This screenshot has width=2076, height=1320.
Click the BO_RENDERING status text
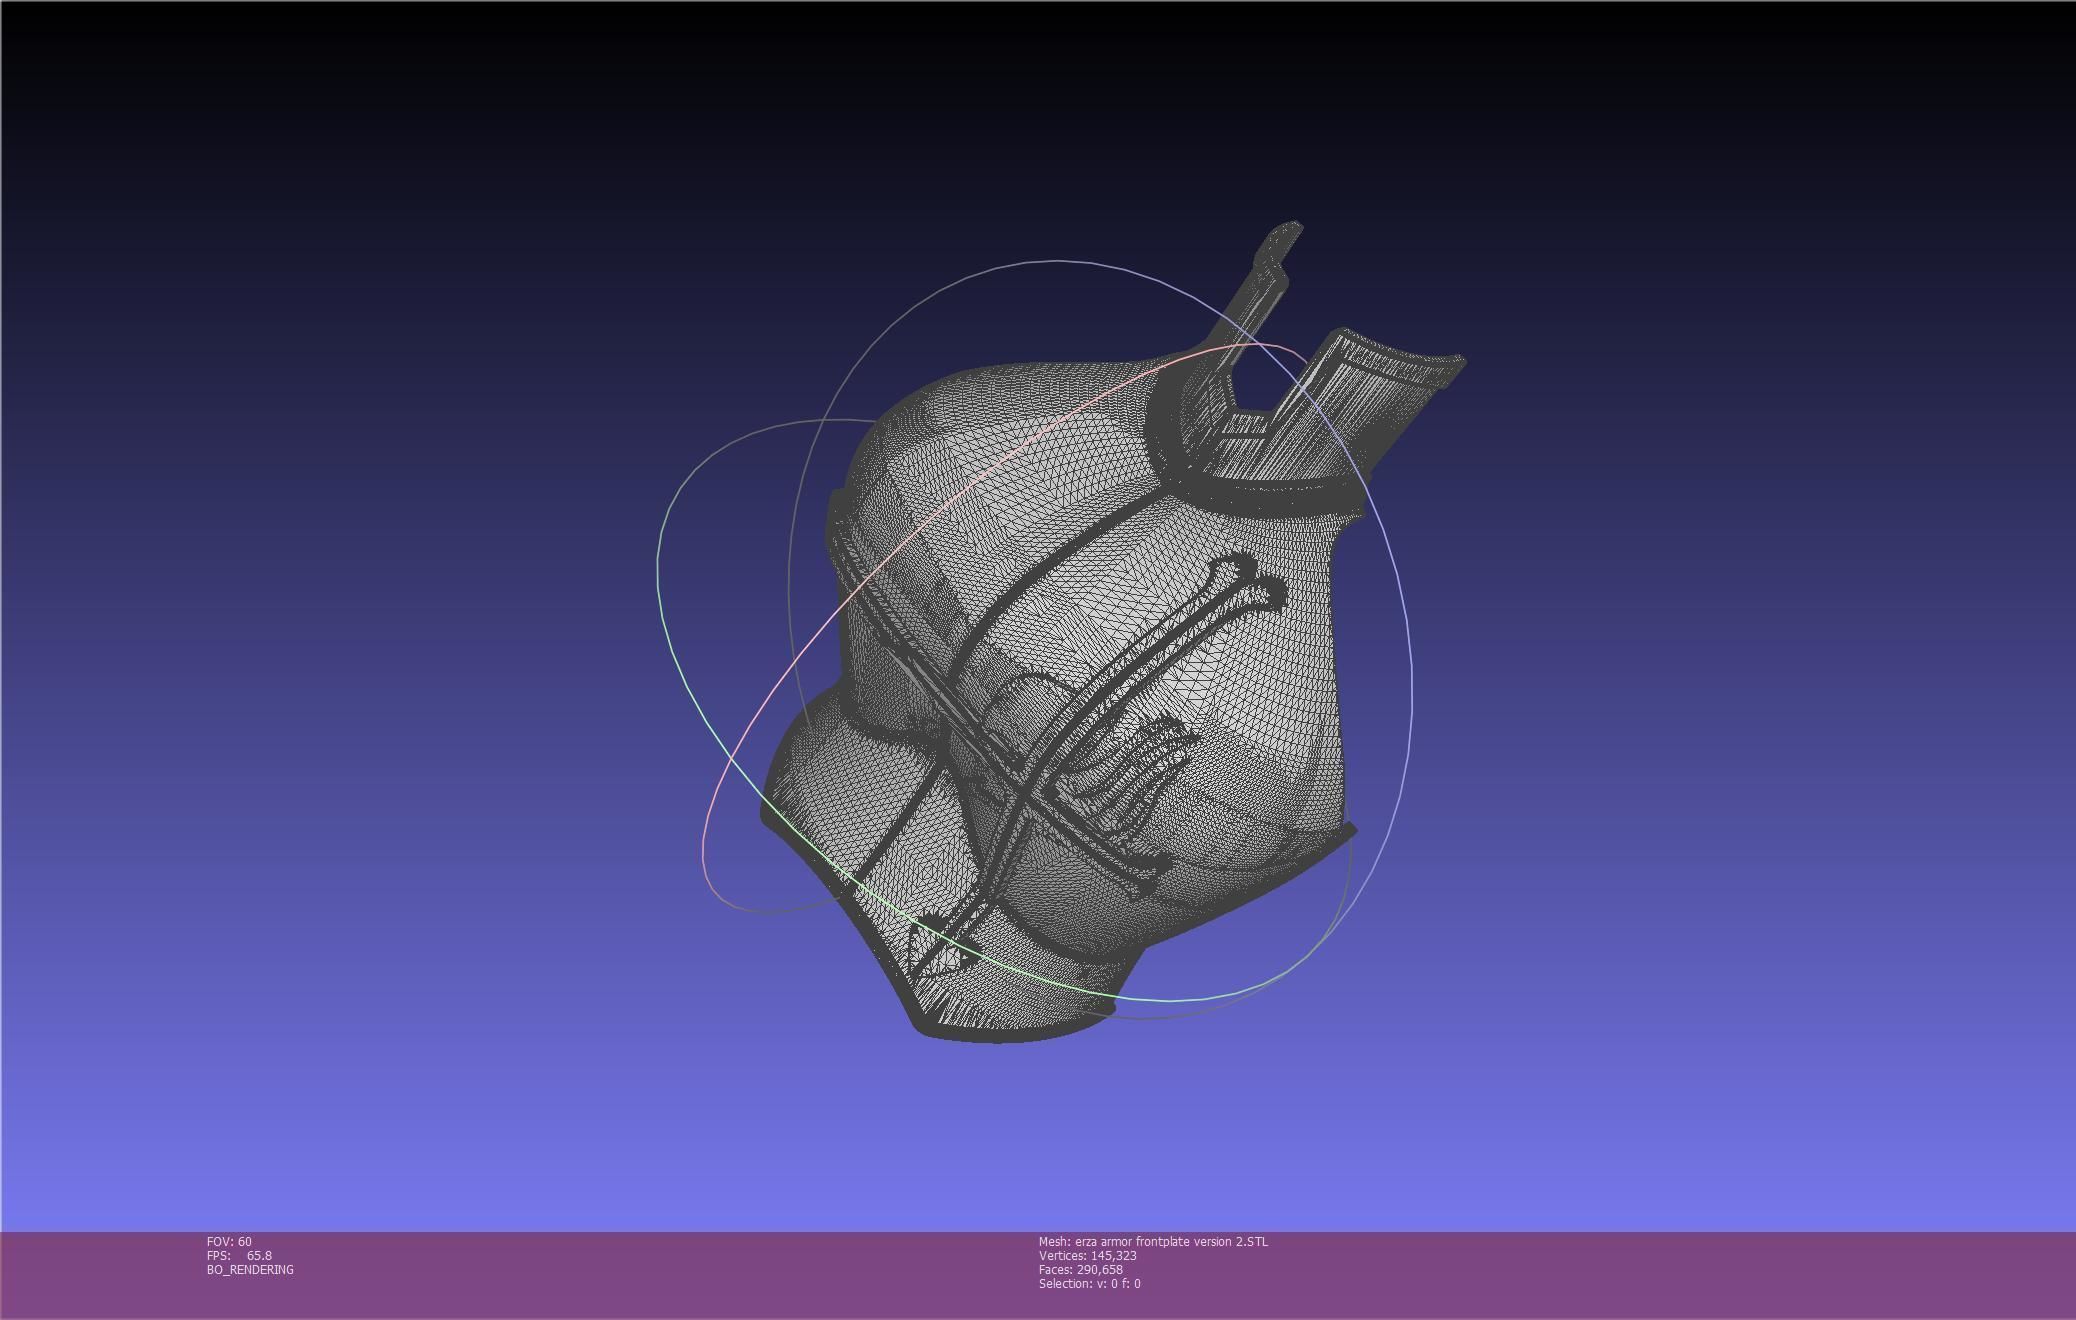pos(250,1269)
